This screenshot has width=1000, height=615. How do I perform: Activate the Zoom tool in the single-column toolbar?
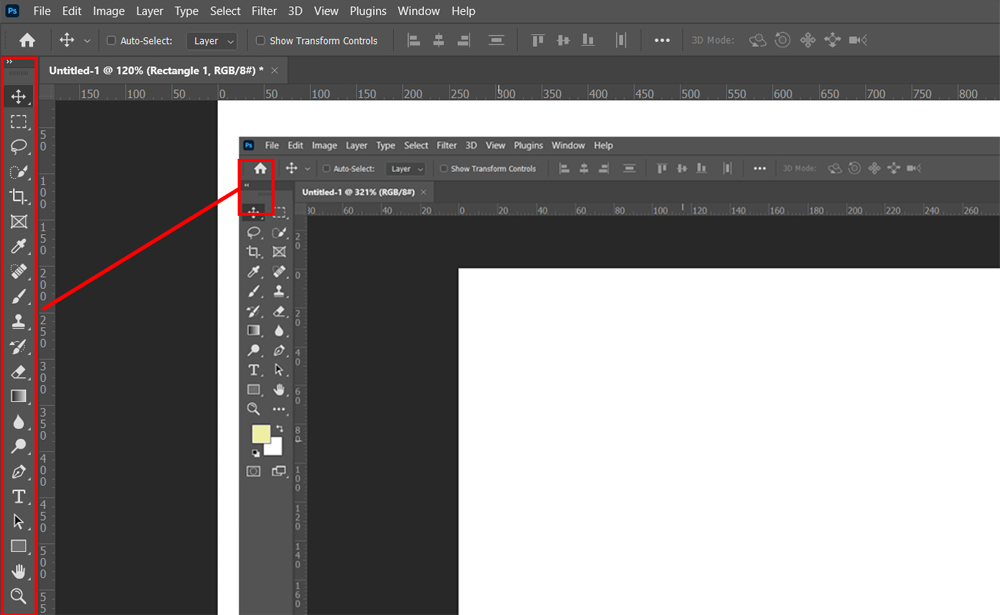pos(18,596)
